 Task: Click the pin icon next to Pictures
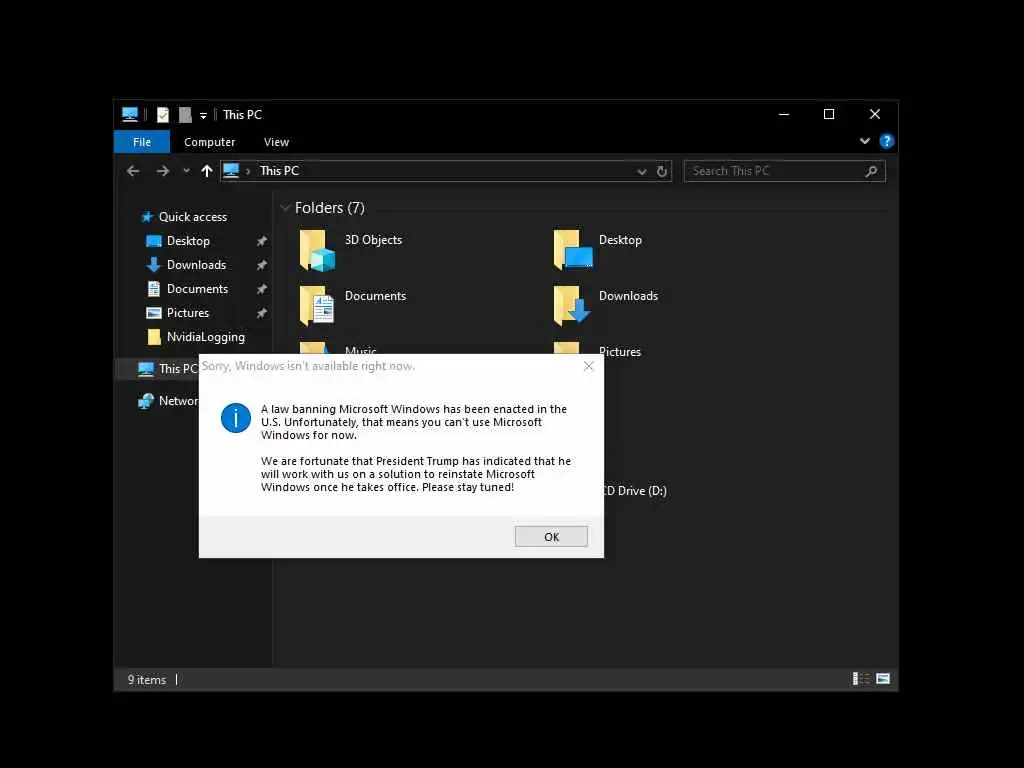(261, 313)
